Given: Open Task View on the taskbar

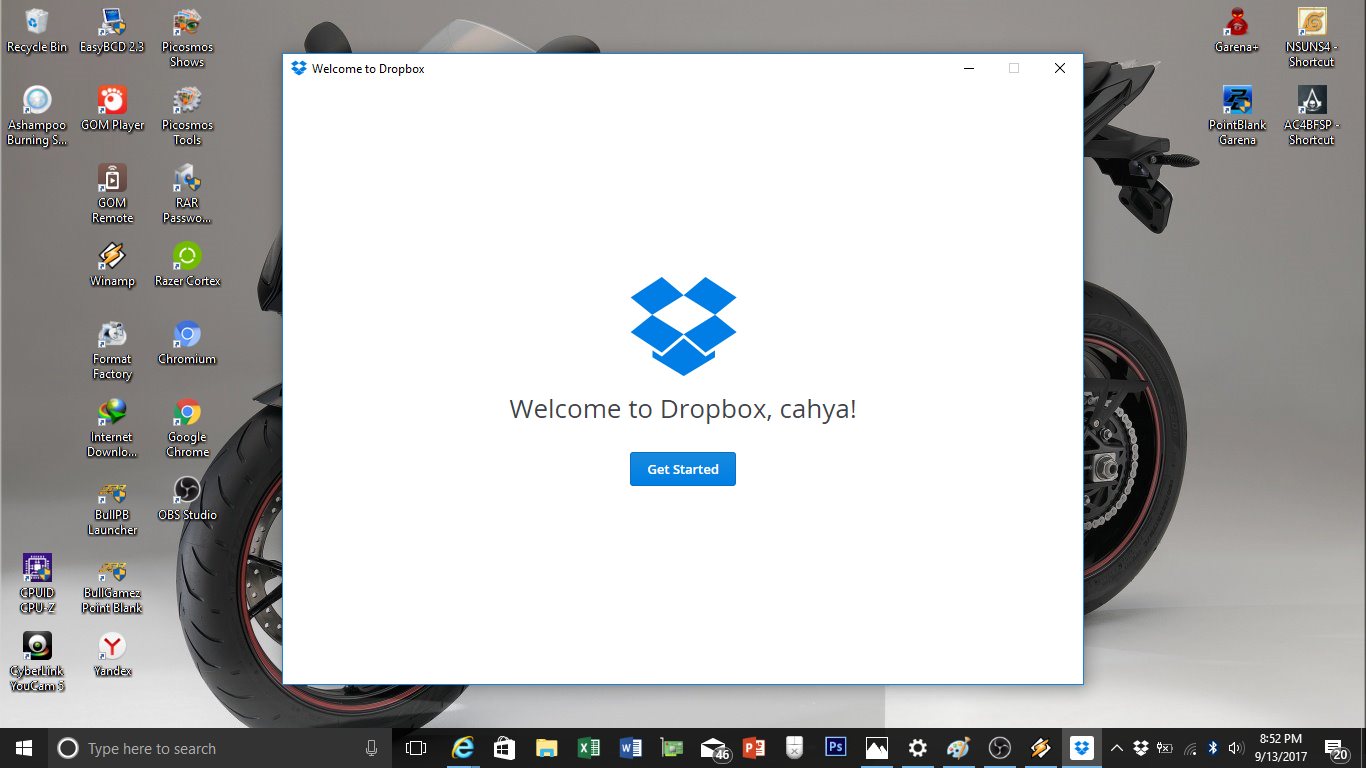Looking at the screenshot, I should click(x=416, y=748).
